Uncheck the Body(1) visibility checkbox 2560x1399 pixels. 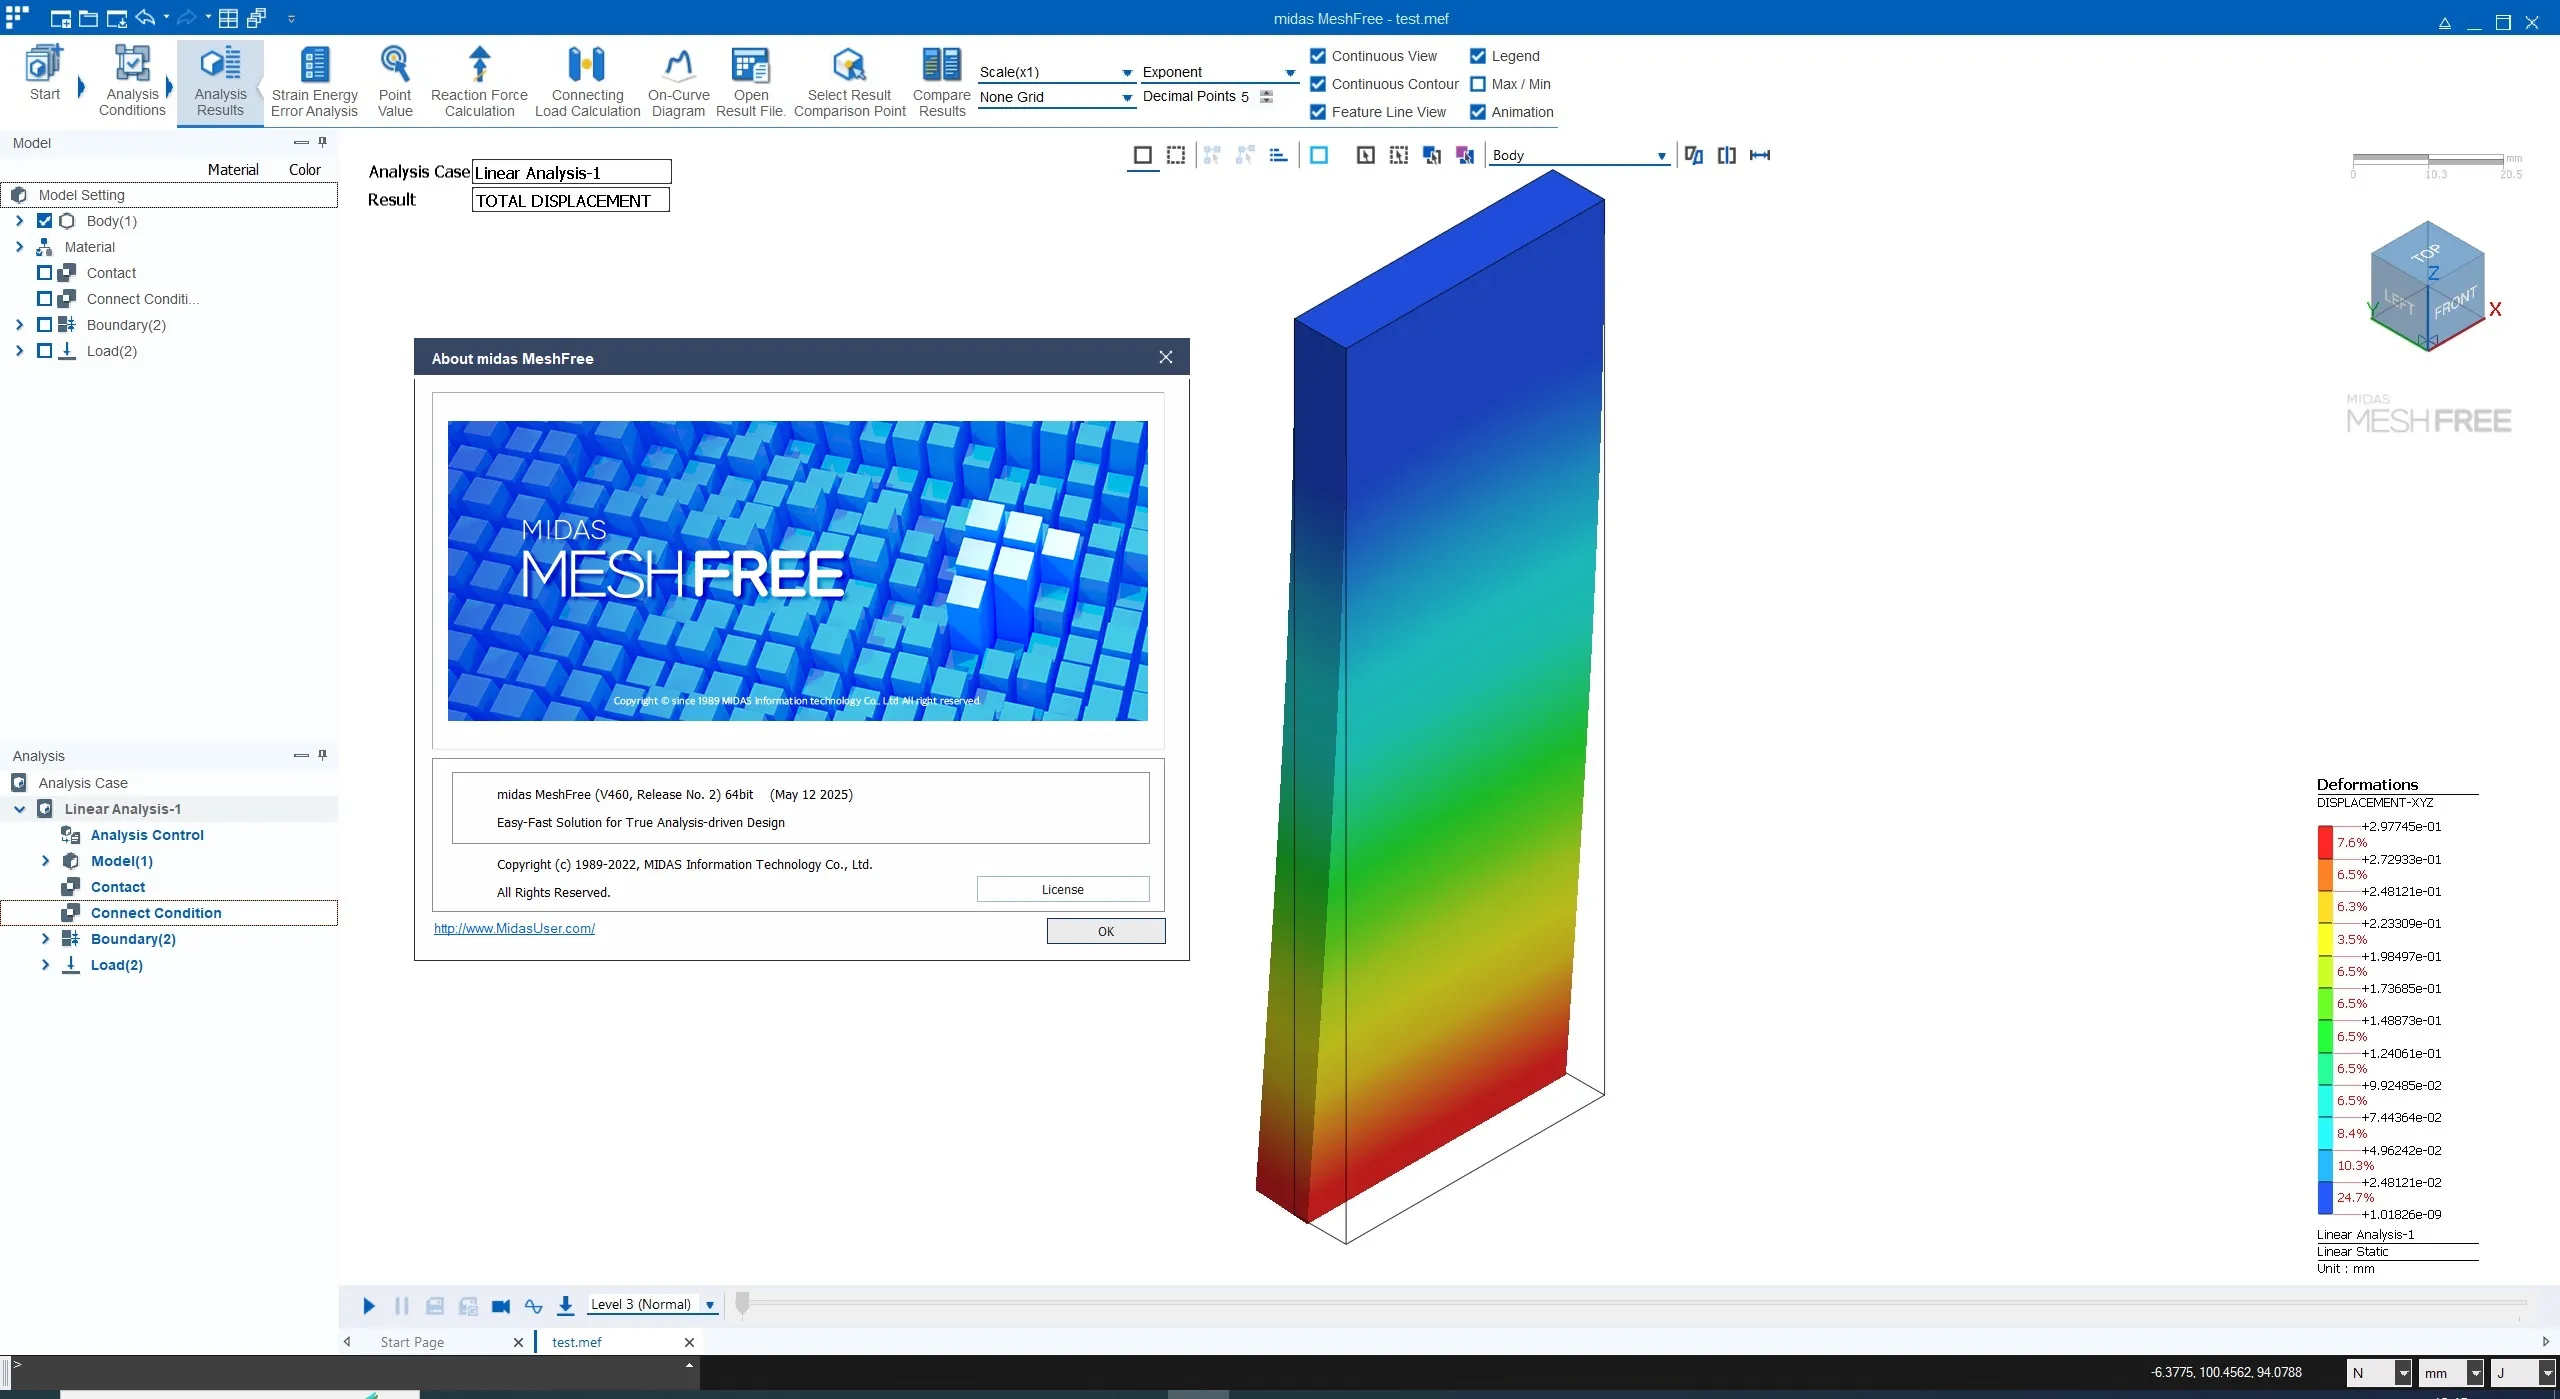point(44,221)
